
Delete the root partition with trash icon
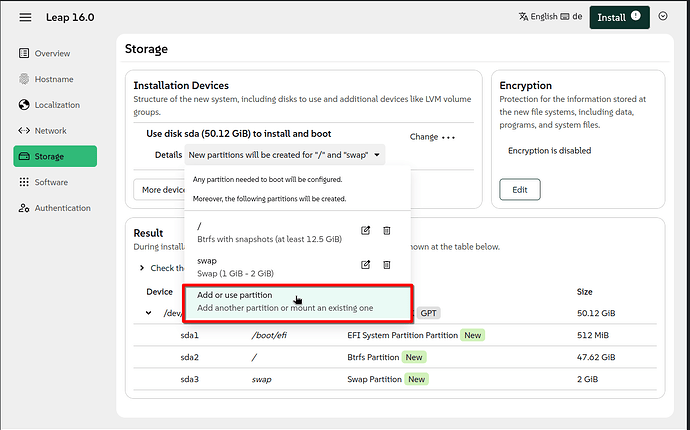click(387, 230)
